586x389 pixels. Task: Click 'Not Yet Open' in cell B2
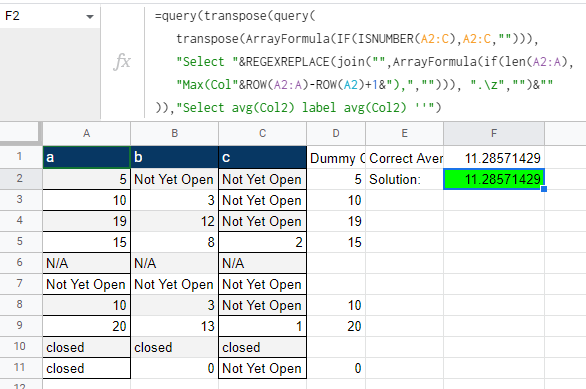174,179
